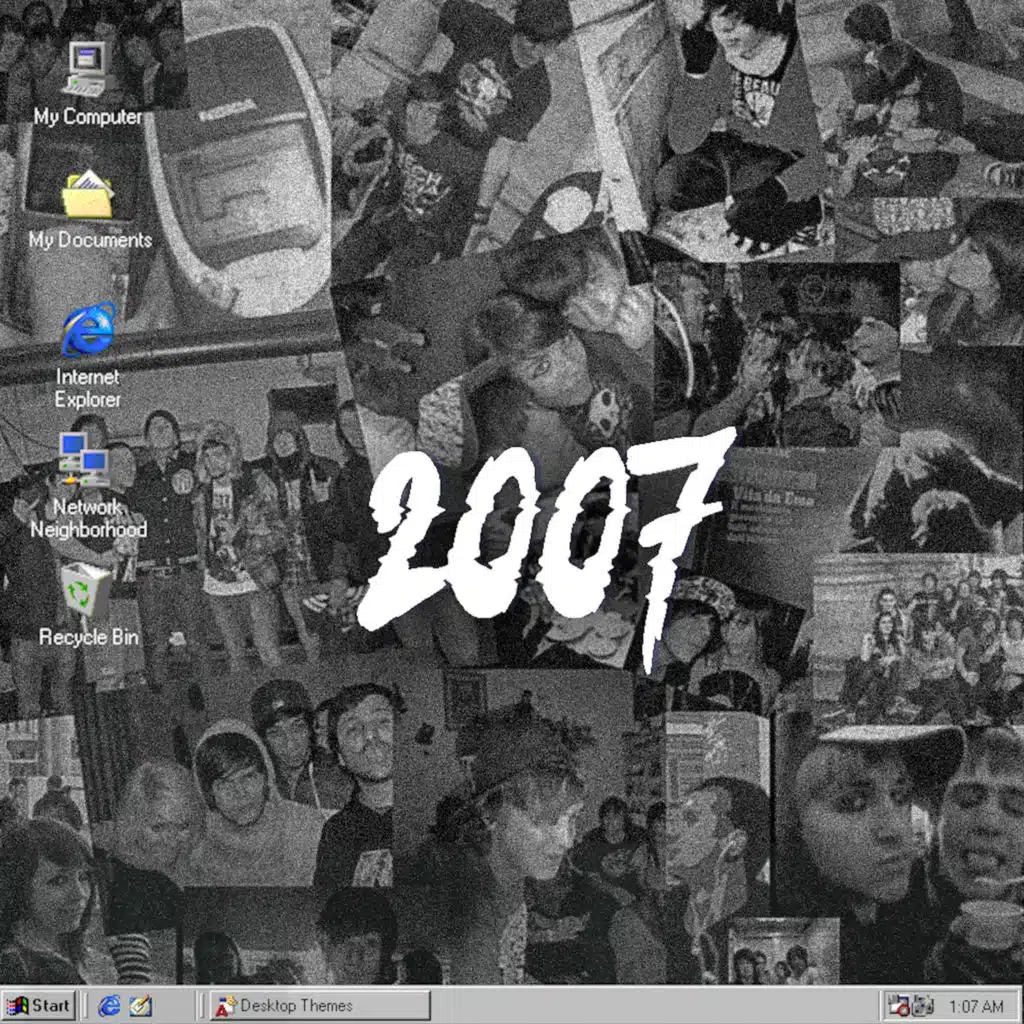The image size is (1024, 1024).
Task: Click the first system tray icon
Action: click(898, 1006)
